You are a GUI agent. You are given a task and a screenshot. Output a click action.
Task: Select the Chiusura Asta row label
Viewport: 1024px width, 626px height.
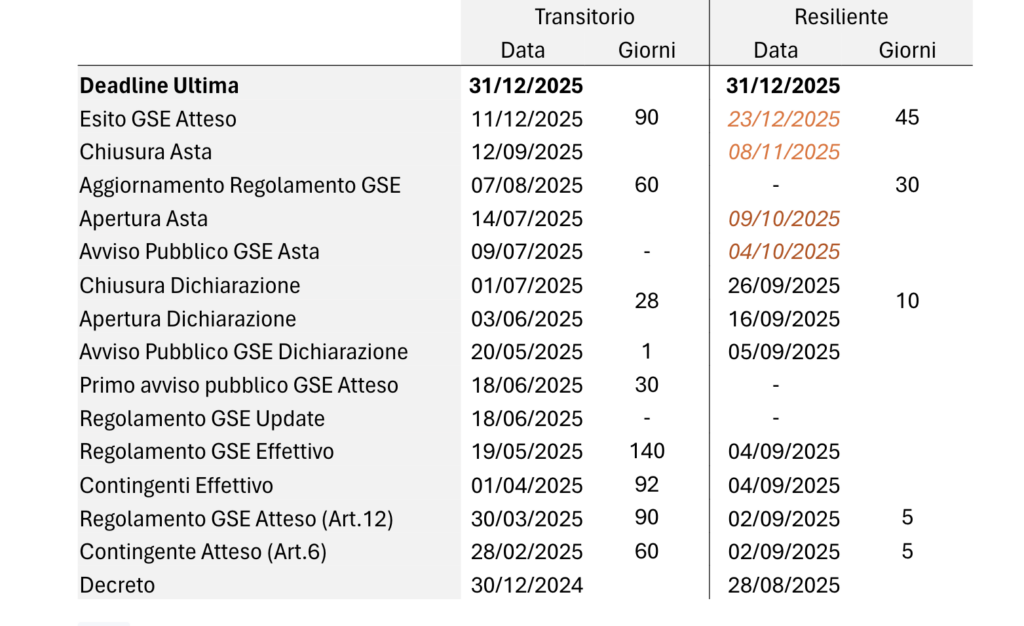pos(146,152)
